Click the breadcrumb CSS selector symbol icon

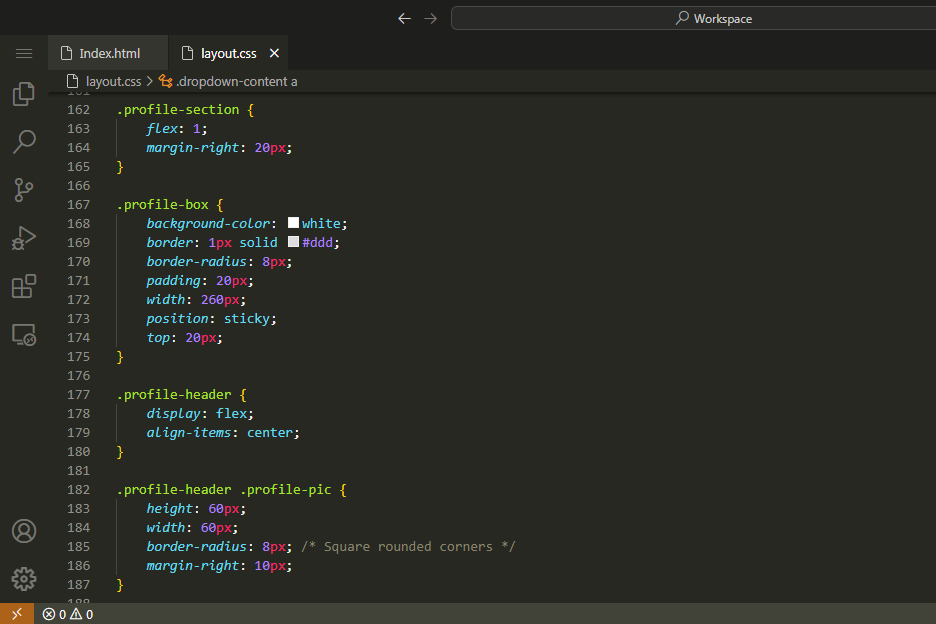pyautogui.click(x=165, y=81)
